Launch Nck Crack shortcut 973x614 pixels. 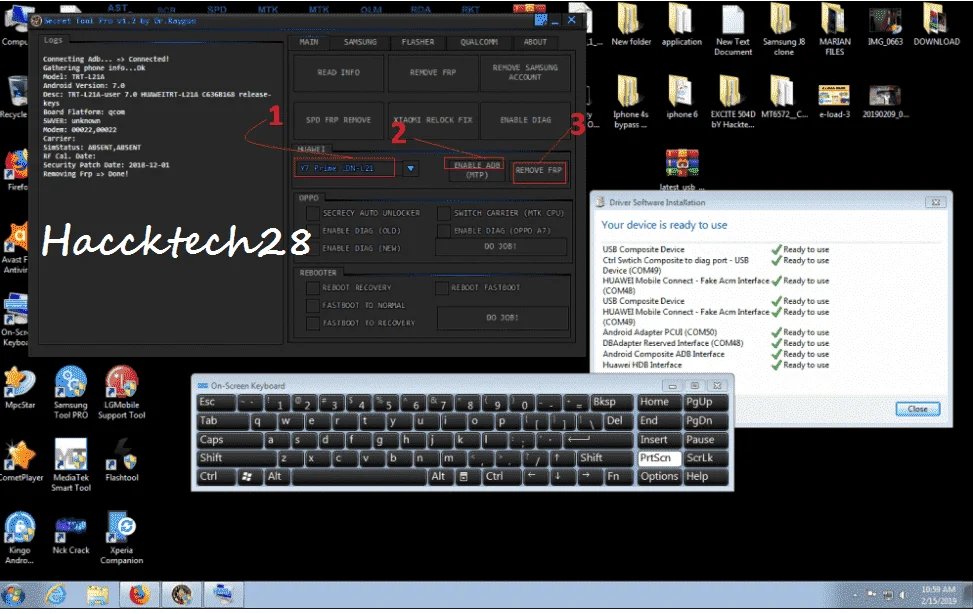click(71, 534)
